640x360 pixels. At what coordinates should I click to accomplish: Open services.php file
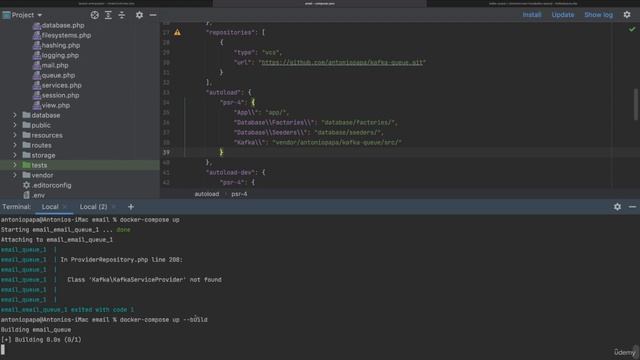tap(61, 85)
